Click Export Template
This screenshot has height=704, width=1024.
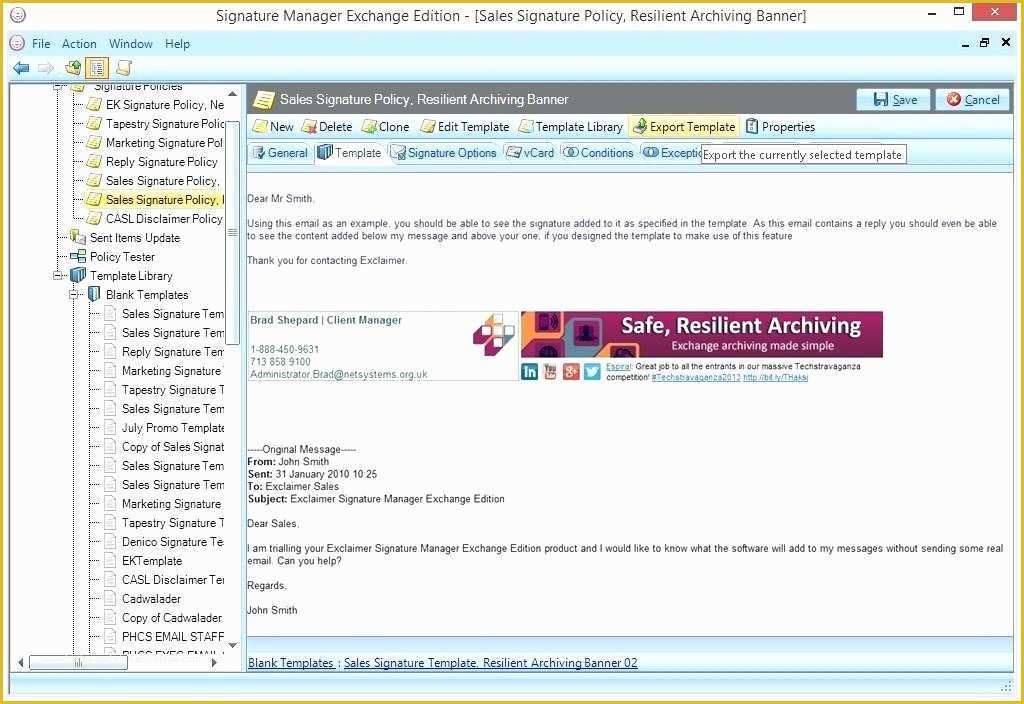[x=684, y=127]
